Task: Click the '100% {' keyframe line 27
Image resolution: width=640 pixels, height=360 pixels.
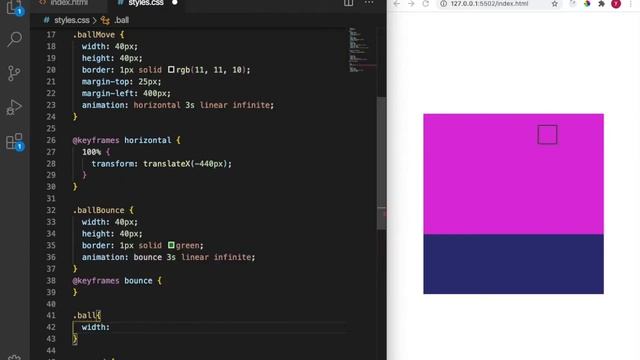Action: pyautogui.click(x=96, y=152)
